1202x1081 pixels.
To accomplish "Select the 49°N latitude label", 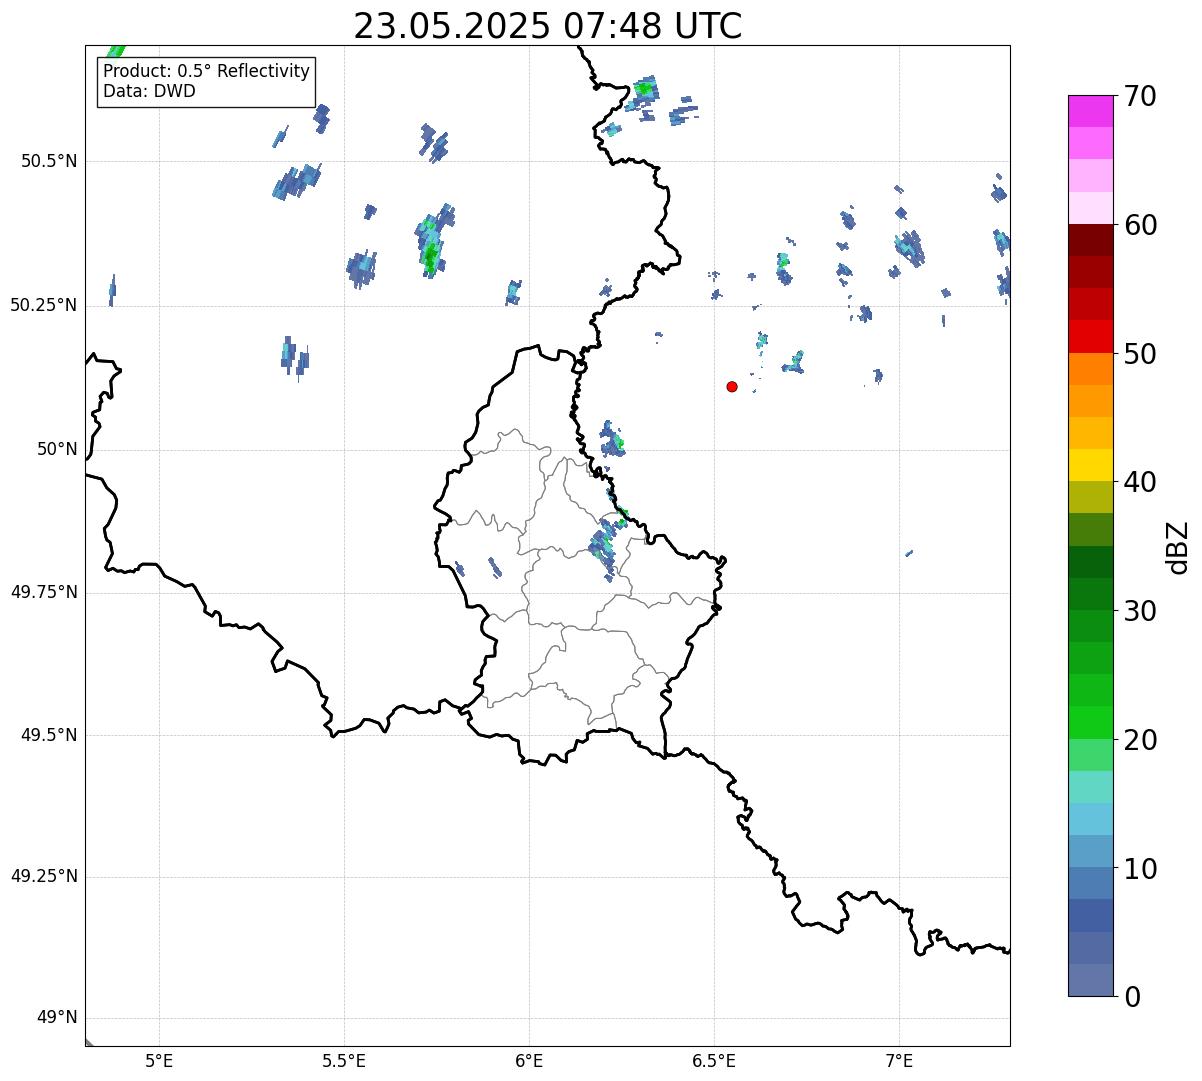I will click(x=57, y=1018).
